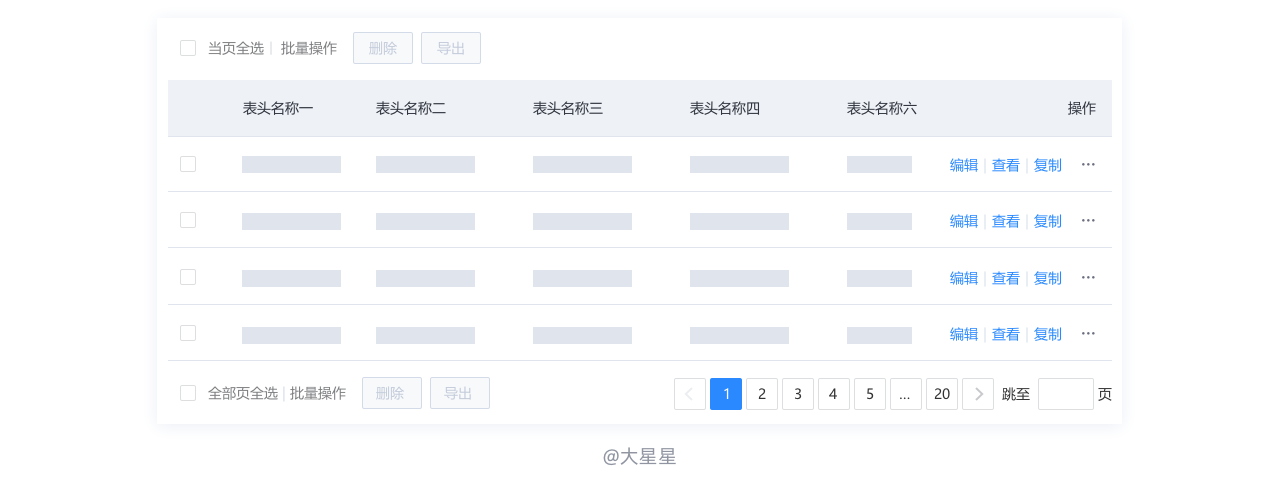The image size is (1280, 501).
Task: Focus the 跳至 page number input
Action: click(1066, 394)
